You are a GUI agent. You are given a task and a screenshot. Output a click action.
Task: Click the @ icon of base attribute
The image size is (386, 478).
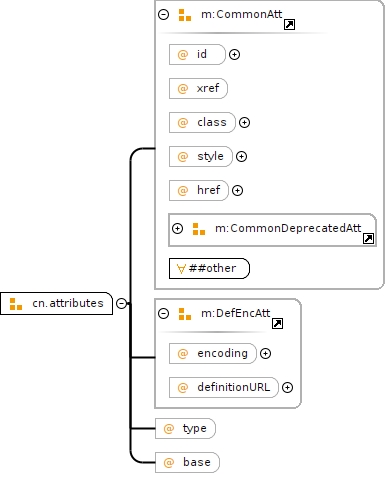[169, 463]
